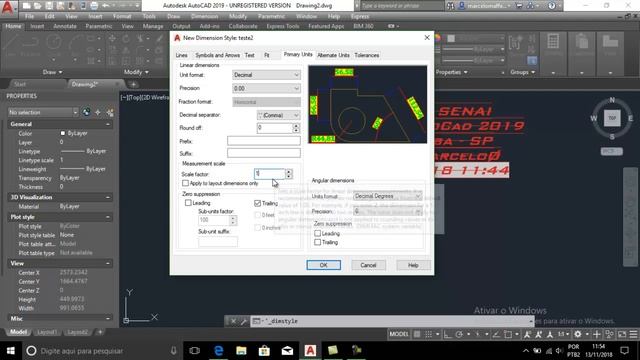The width and height of the screenshot is (640, 360).
Task: Click the ByLayer color swatch property
Action: tap(63, 133)
